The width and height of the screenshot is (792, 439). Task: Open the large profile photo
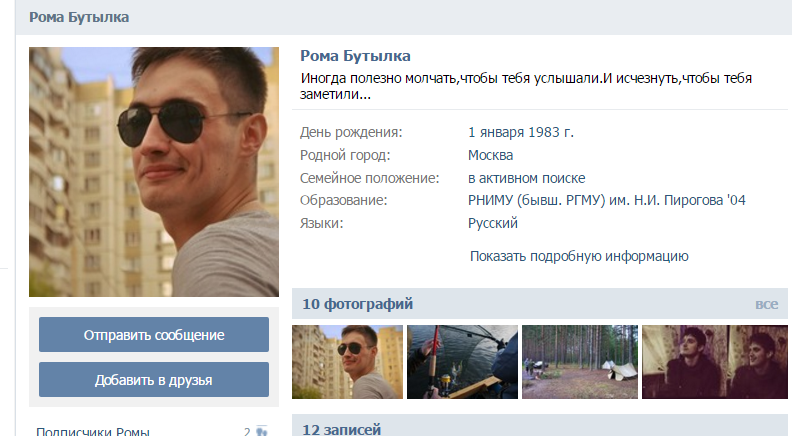click(x=154, y=171)
